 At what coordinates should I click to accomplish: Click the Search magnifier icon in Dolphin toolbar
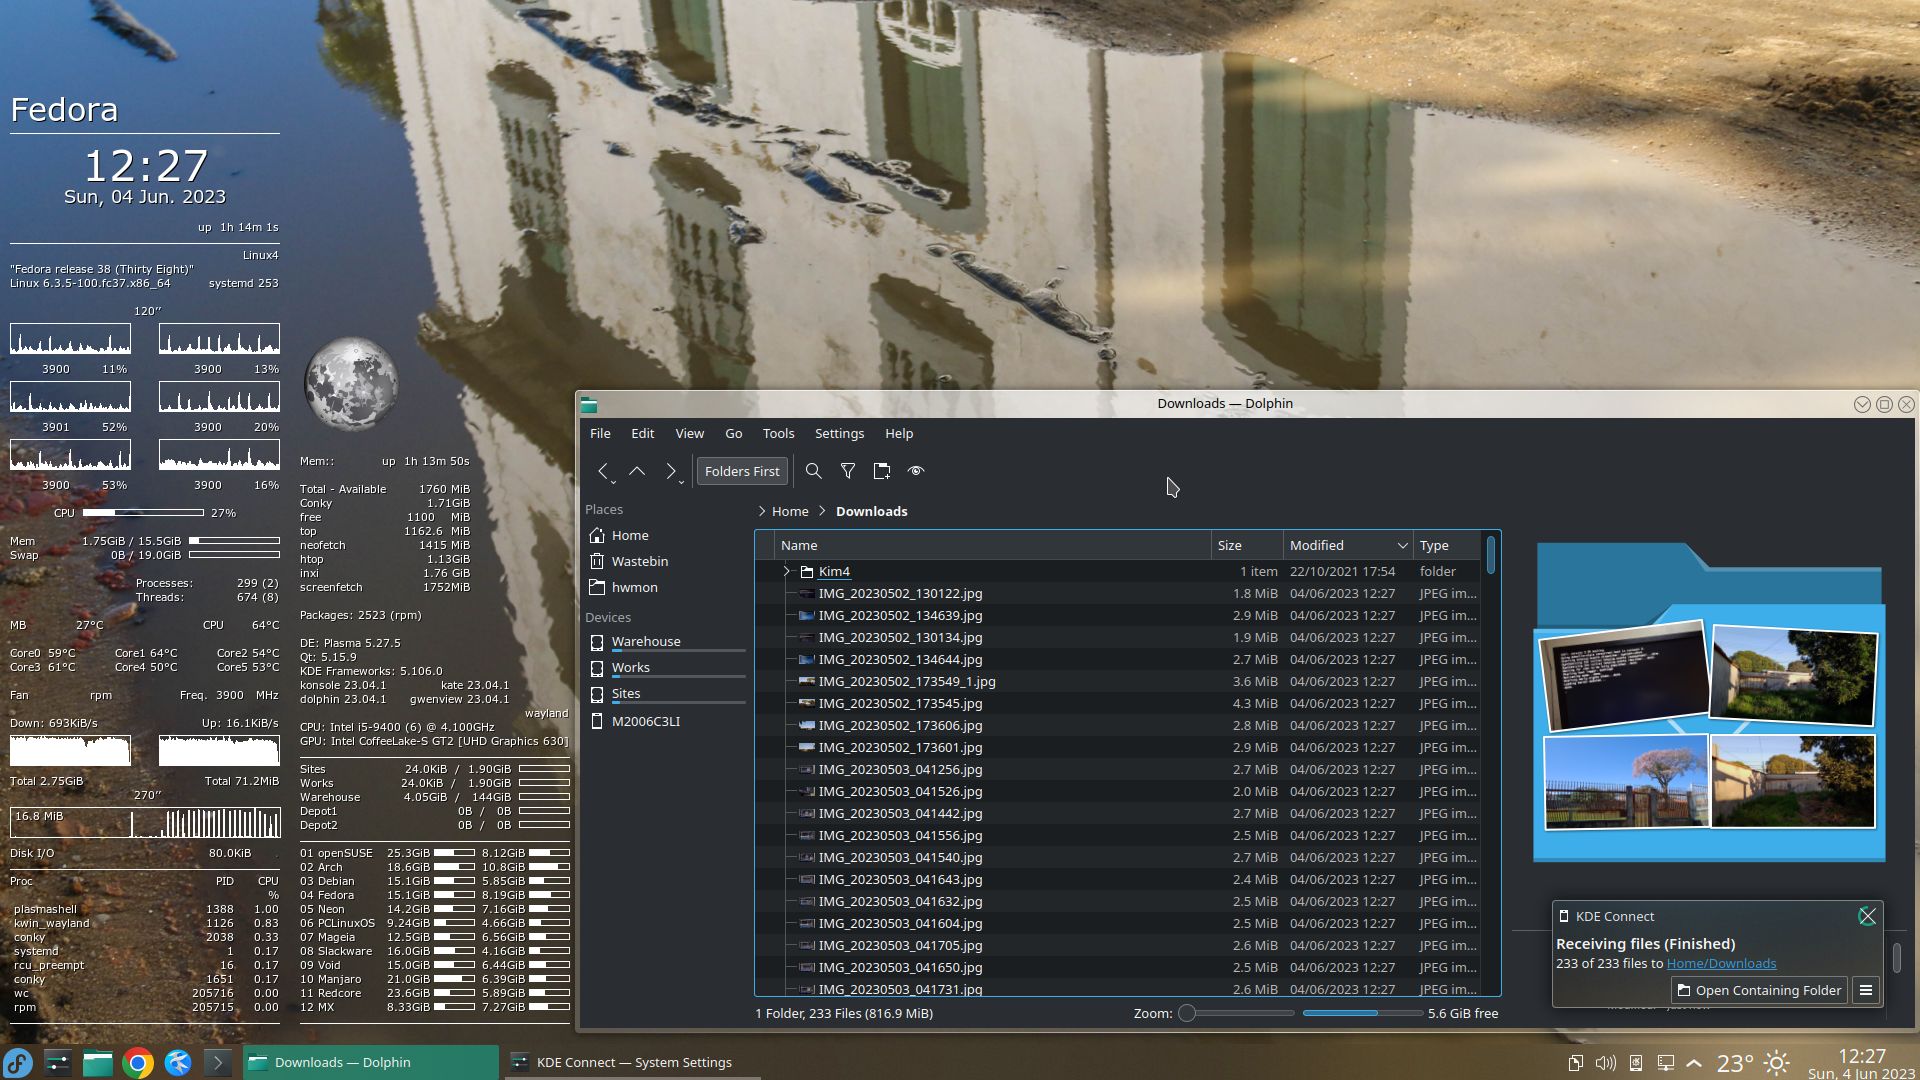[x=814, y=471]
